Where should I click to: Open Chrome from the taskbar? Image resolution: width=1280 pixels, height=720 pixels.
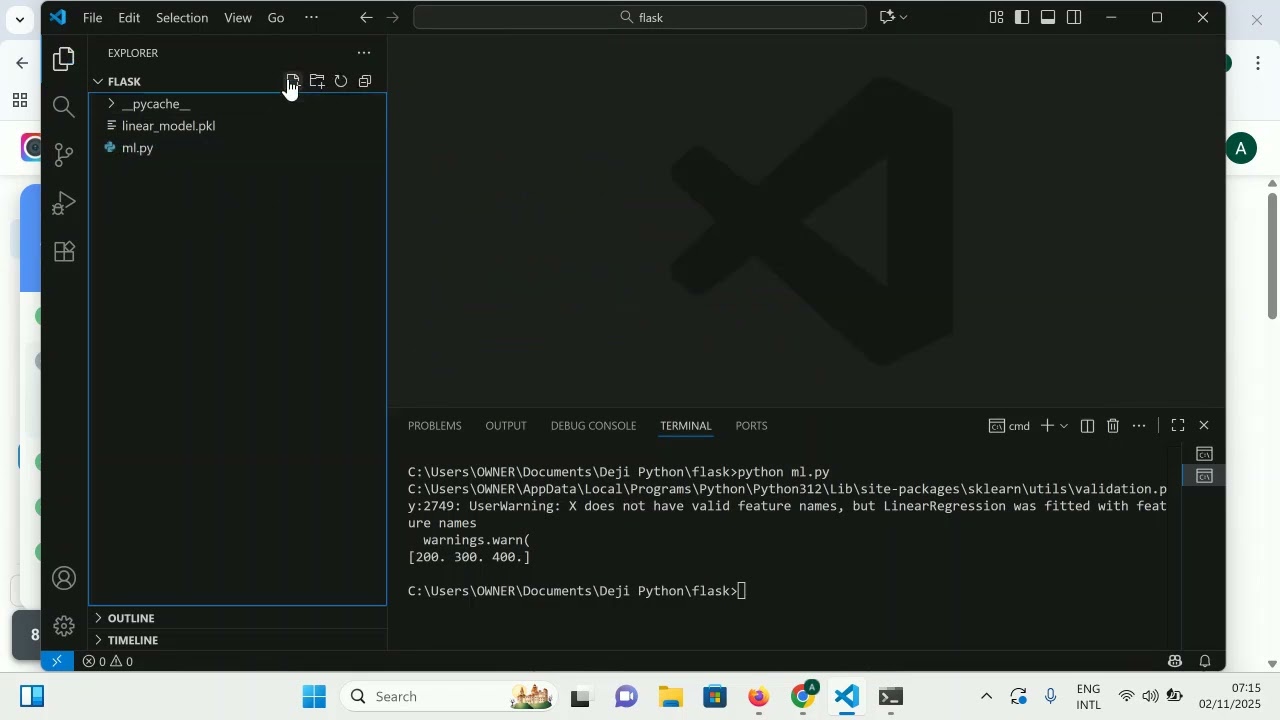804,696
